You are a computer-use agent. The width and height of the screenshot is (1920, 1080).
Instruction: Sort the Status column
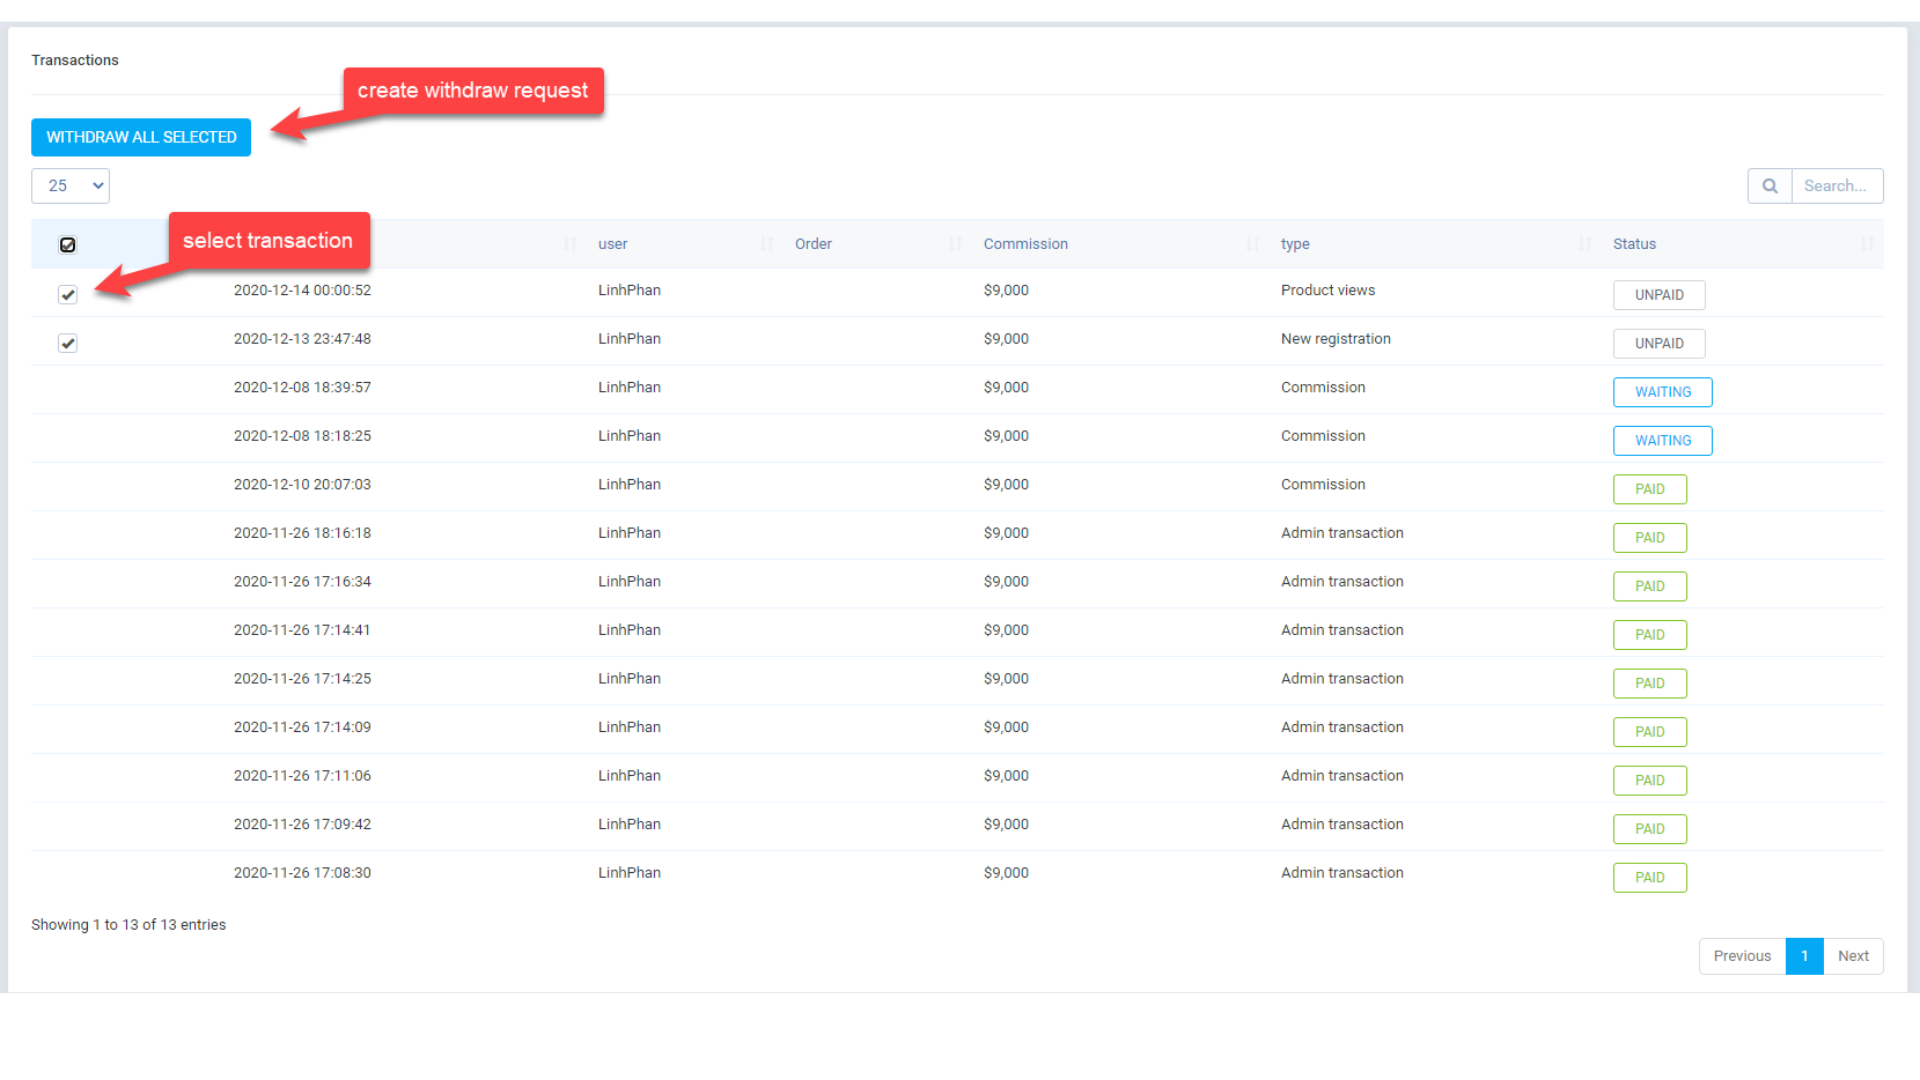[1866, 243]
